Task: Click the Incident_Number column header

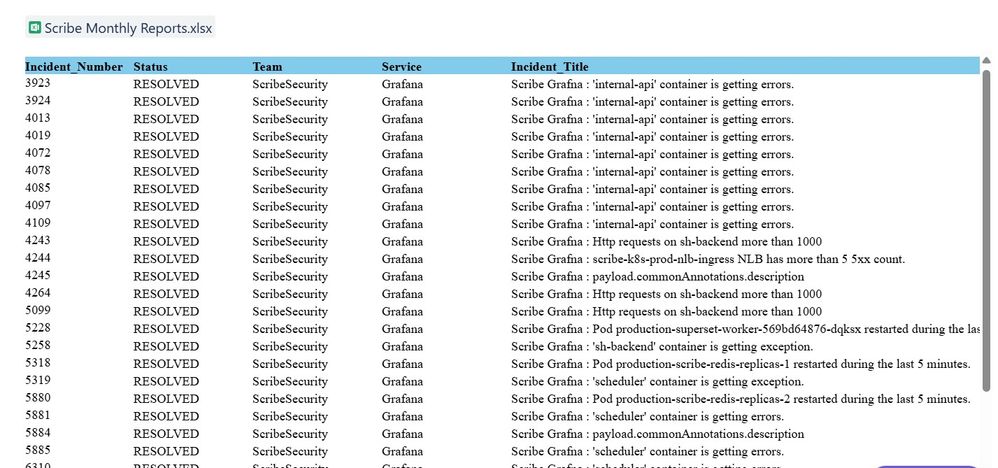Action: [x=74, y=66]
